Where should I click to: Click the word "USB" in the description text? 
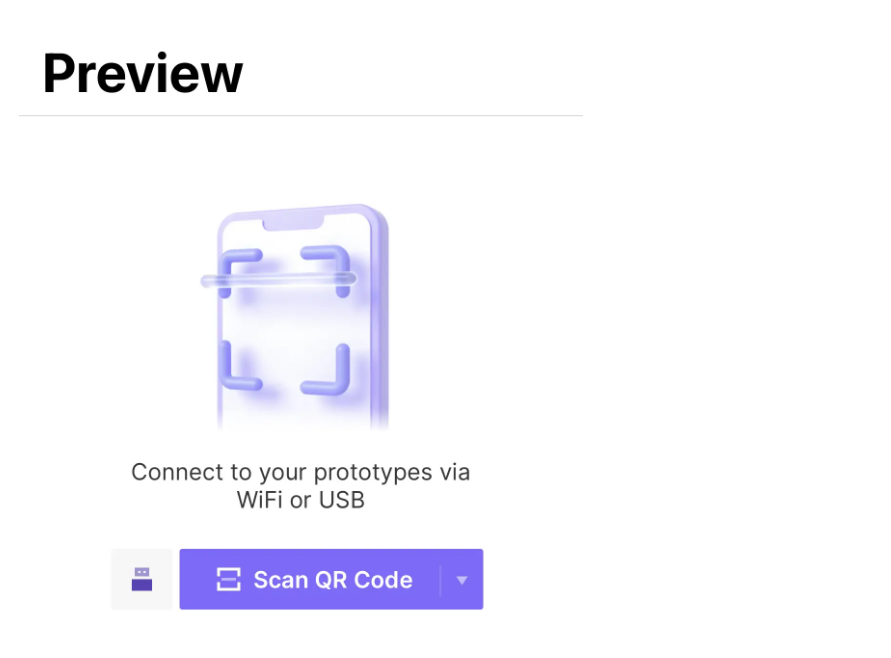341,500
